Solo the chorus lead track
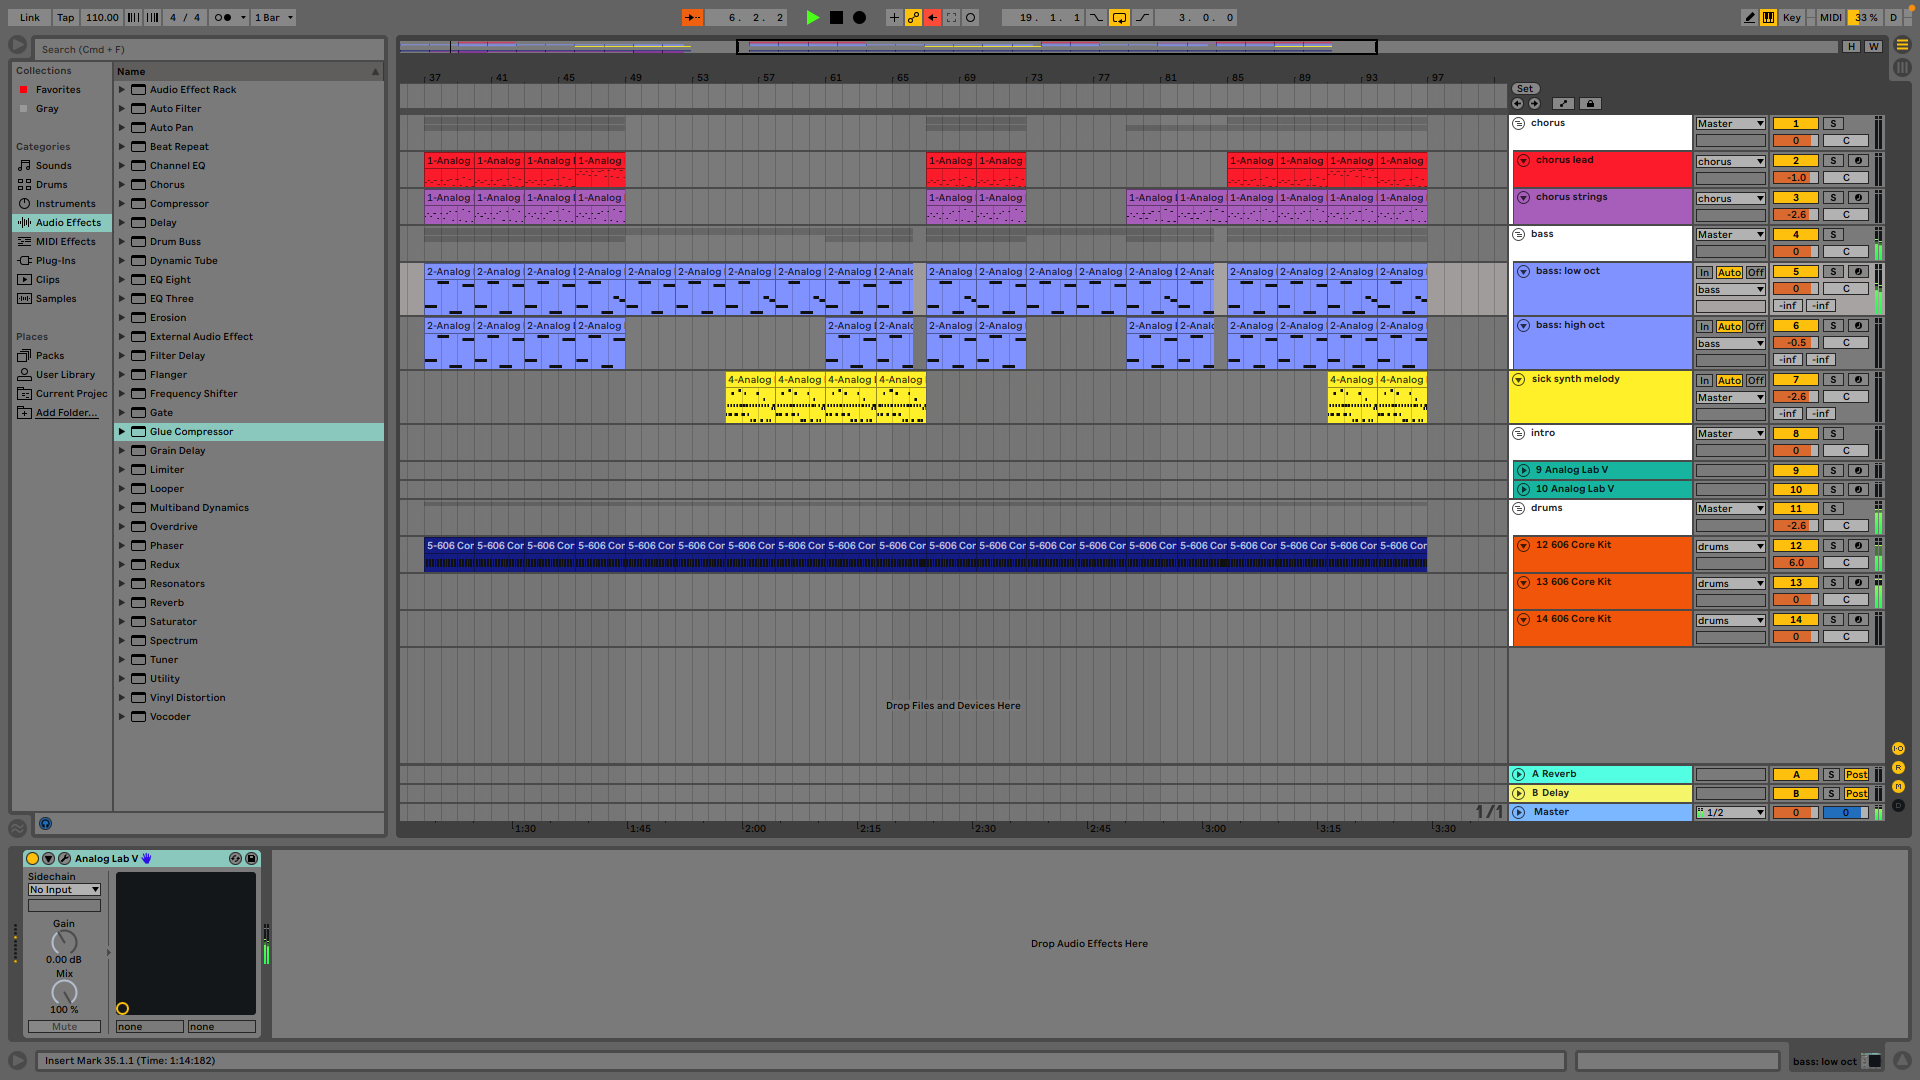The image size is (1920, 1080). point(1833,160)
